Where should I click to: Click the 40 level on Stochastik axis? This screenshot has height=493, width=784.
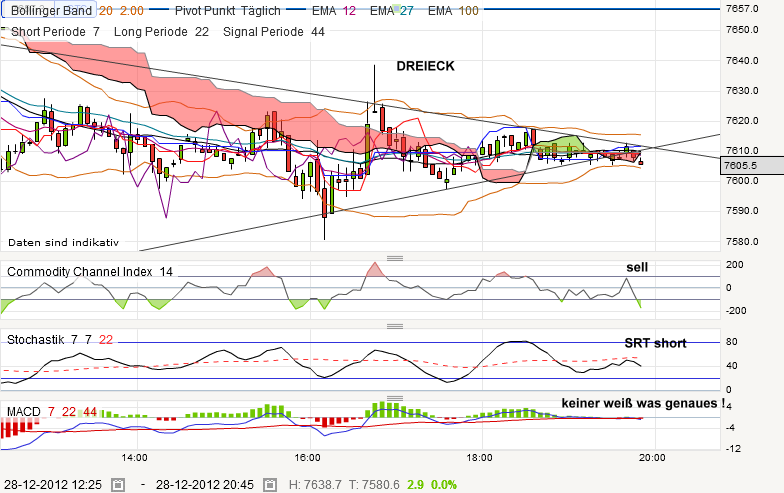pyautogui.click(x=732, y=366)
